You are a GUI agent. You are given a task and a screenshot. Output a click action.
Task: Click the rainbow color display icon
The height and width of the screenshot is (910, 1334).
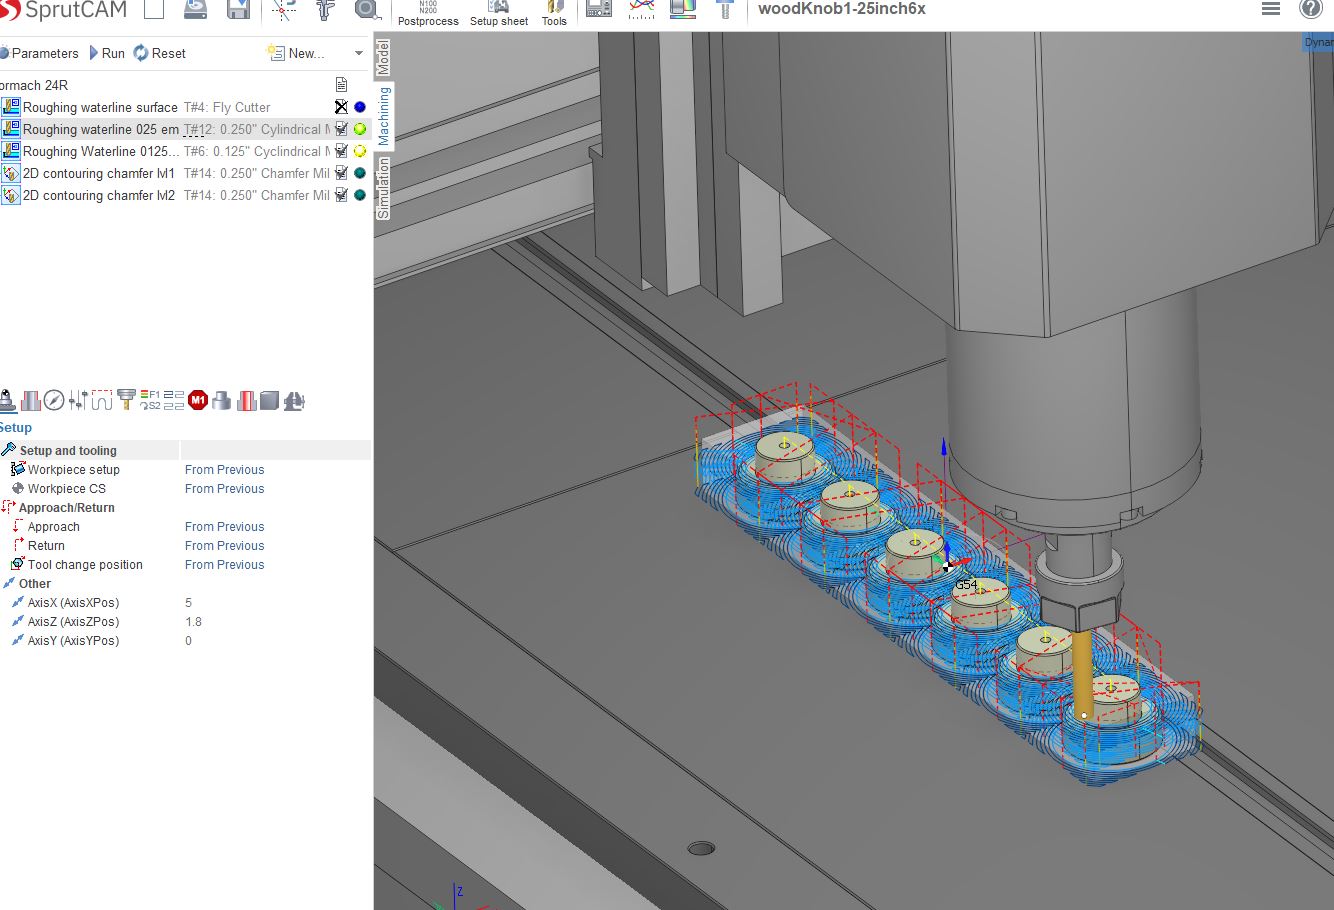pos(683,9)
